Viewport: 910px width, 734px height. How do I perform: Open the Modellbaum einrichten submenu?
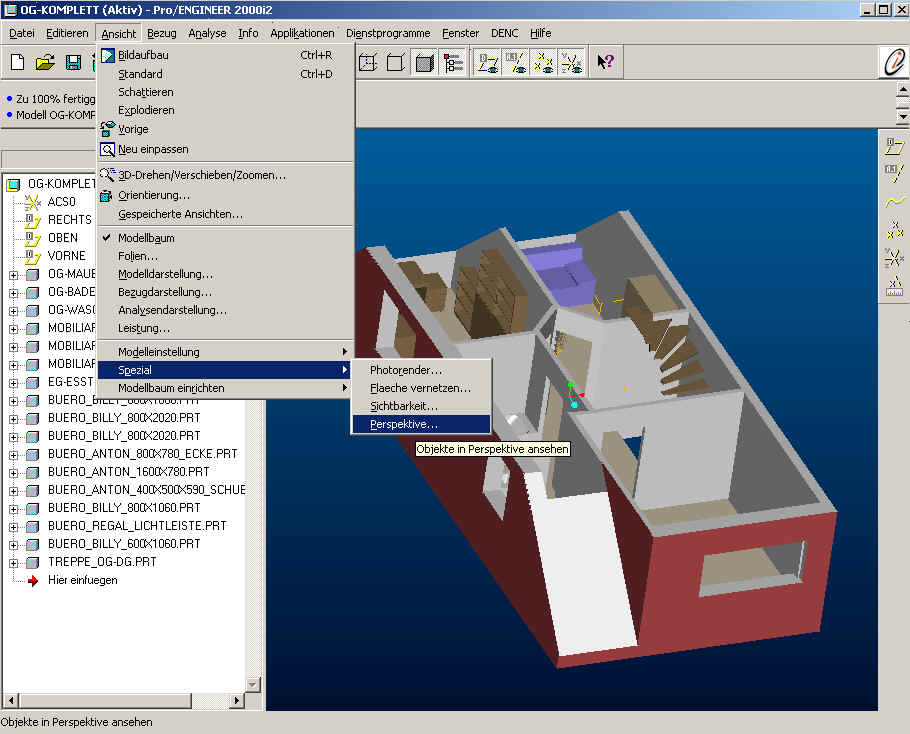click(x=226, y=388)
